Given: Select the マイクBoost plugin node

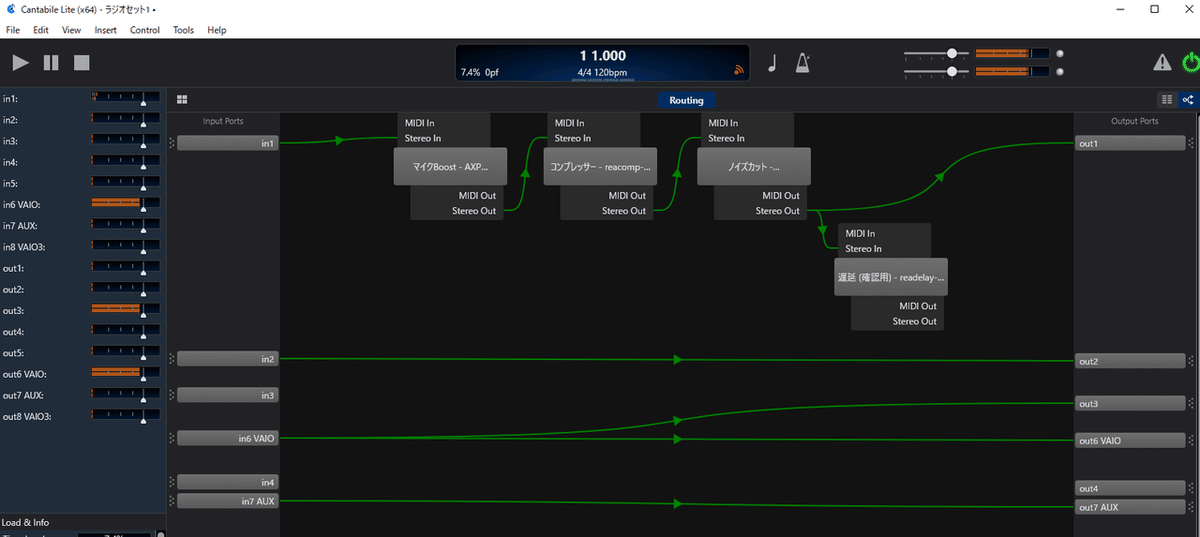Looking at the screenshot, I should click(449, 167).
